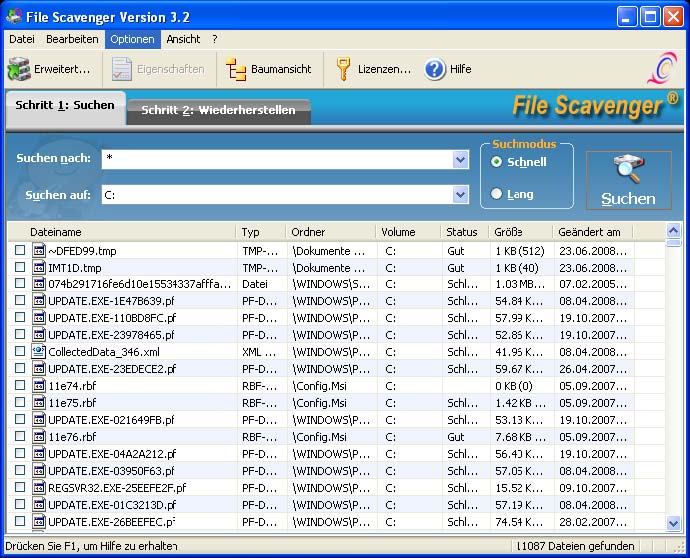690x558 pixels.
Task: Select Lang search mode
Action: [x=496, y=194]
